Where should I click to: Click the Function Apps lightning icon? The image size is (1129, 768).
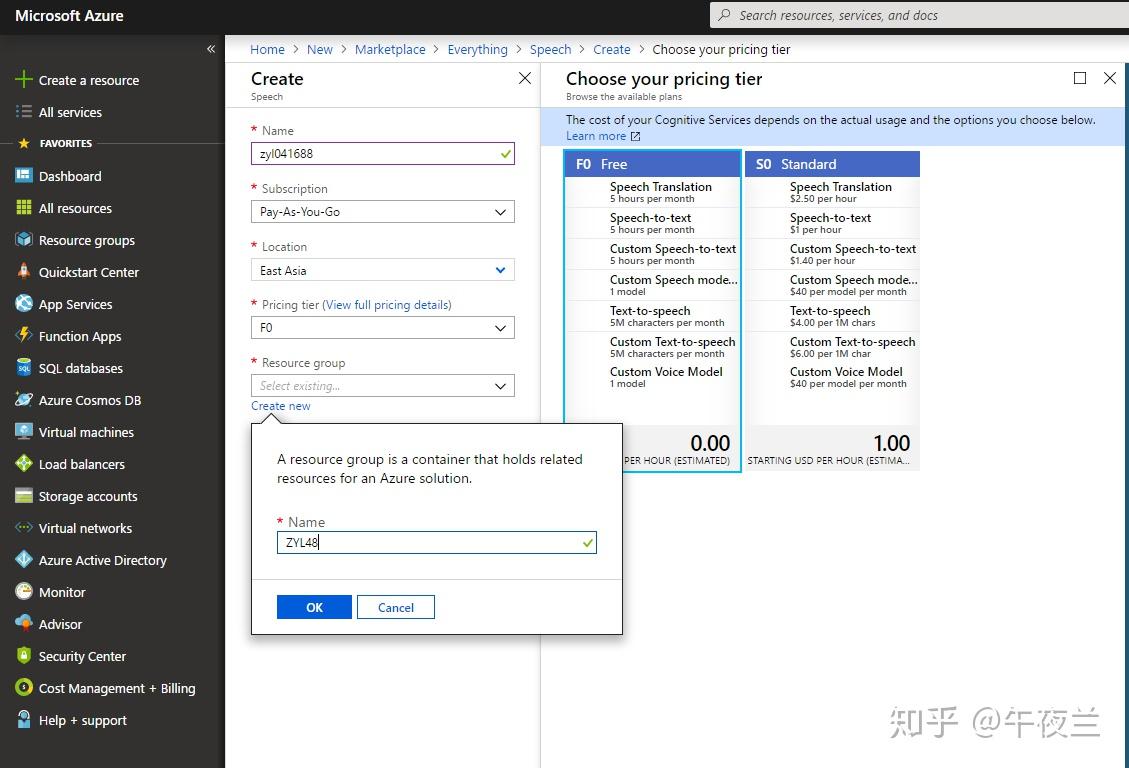pyautogui.click(x=24, y=335)
